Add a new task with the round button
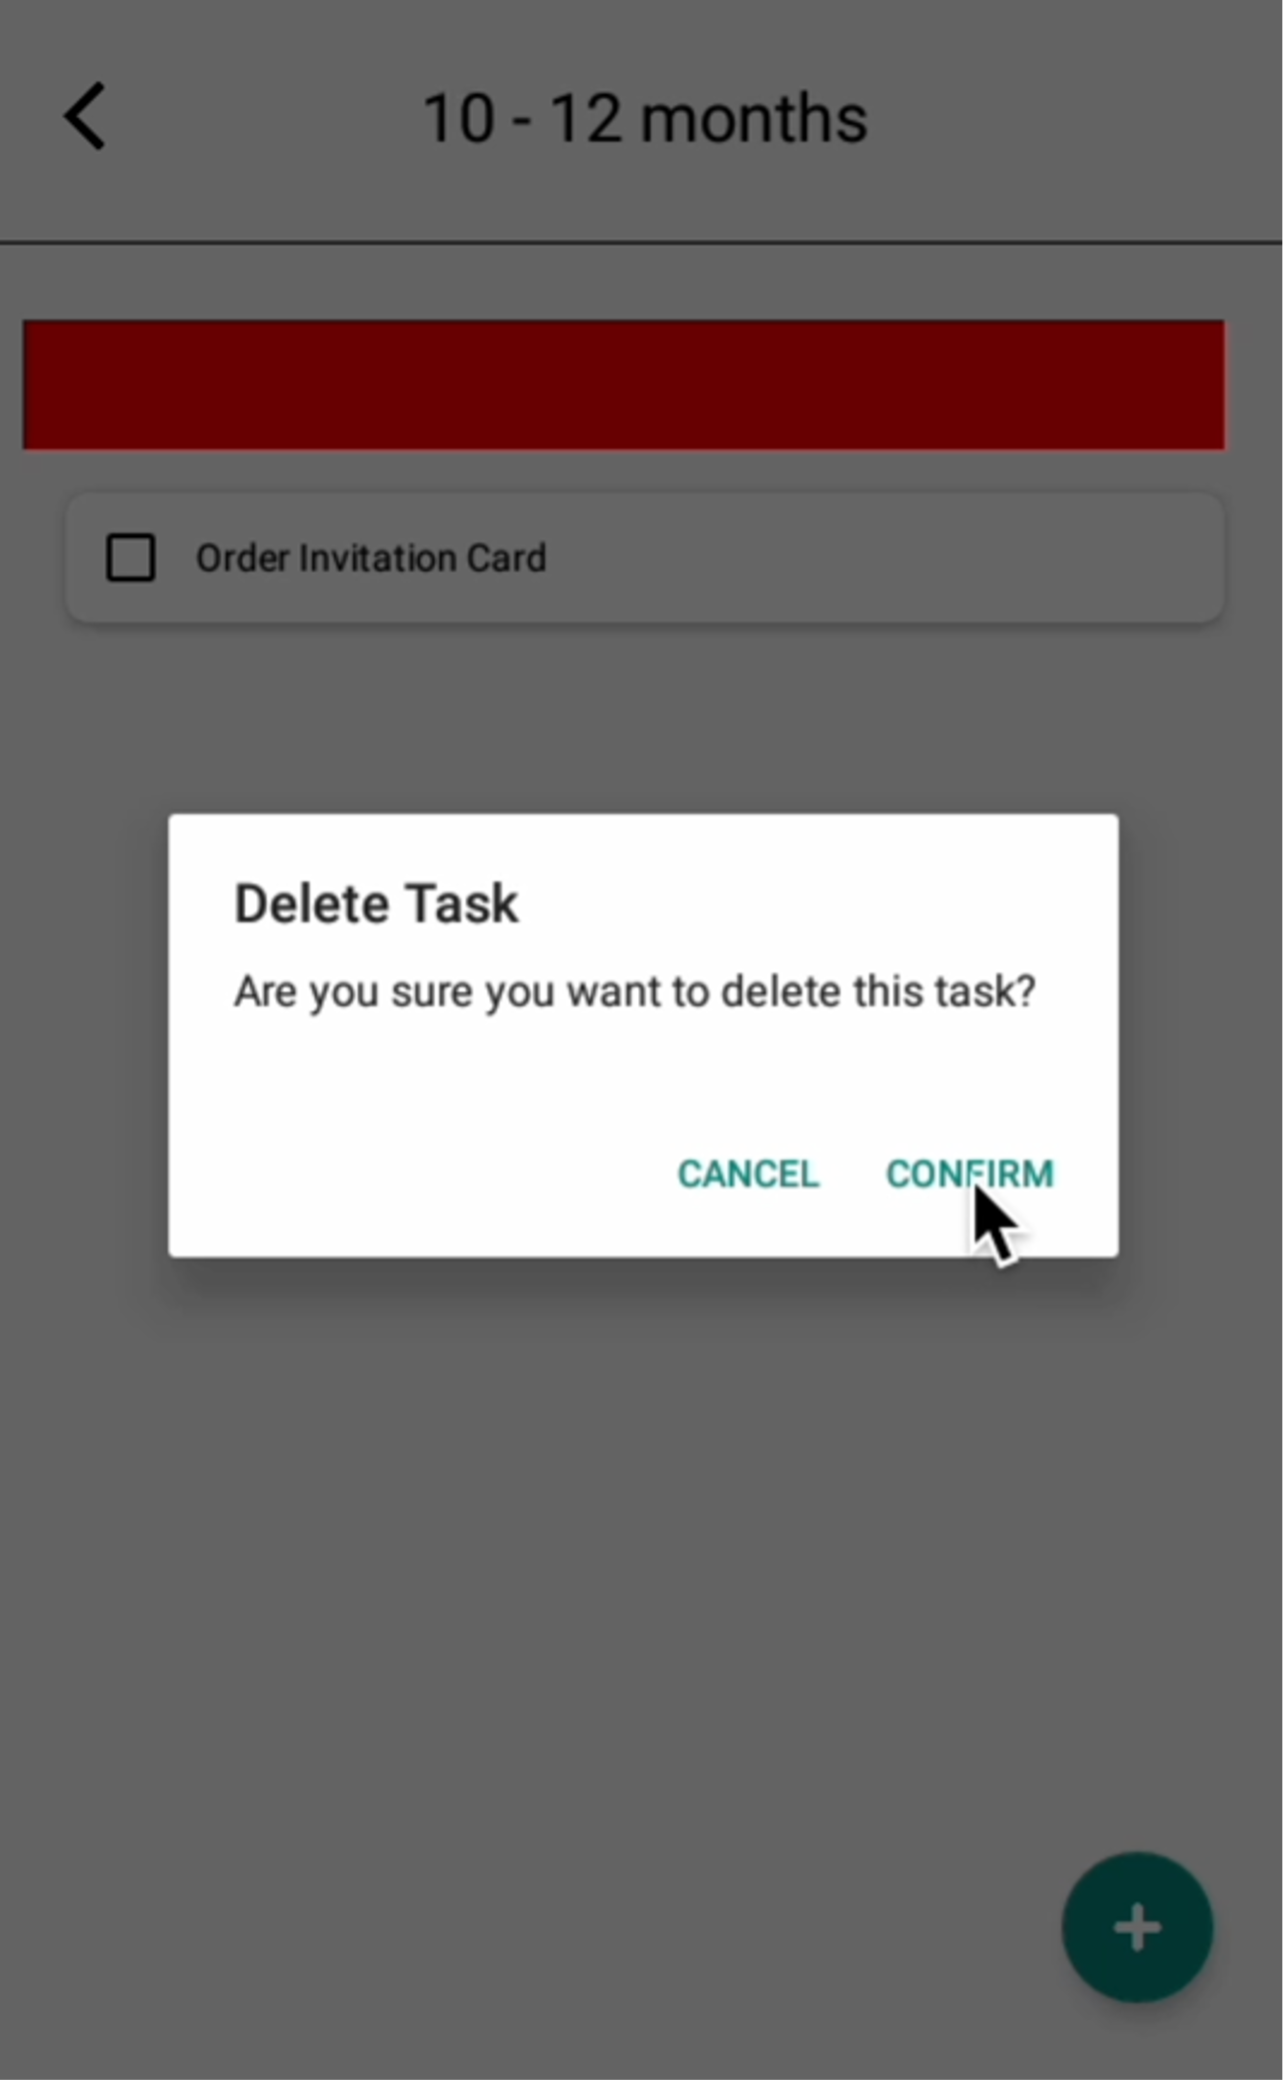This screenshot has width=1286, height=2083. point(1137,1929)
